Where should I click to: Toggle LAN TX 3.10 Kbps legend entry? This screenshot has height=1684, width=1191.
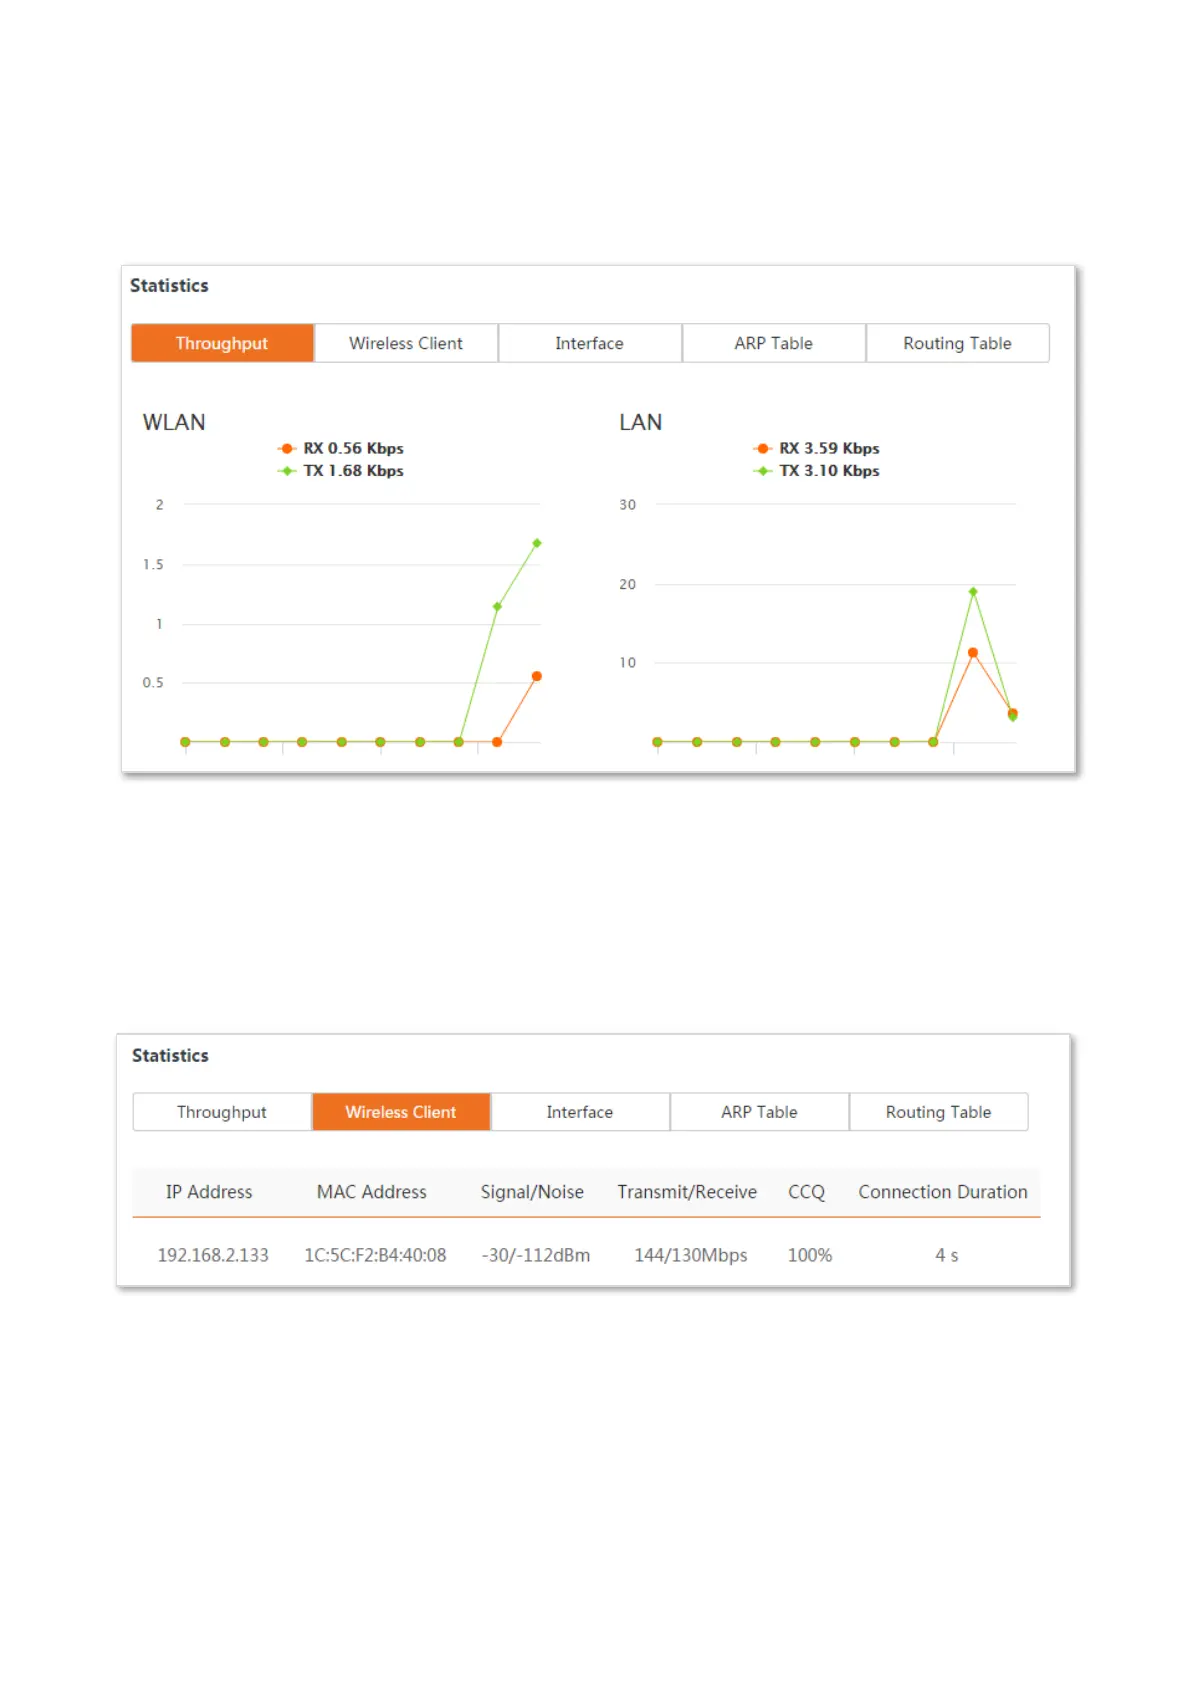[817, 471]
